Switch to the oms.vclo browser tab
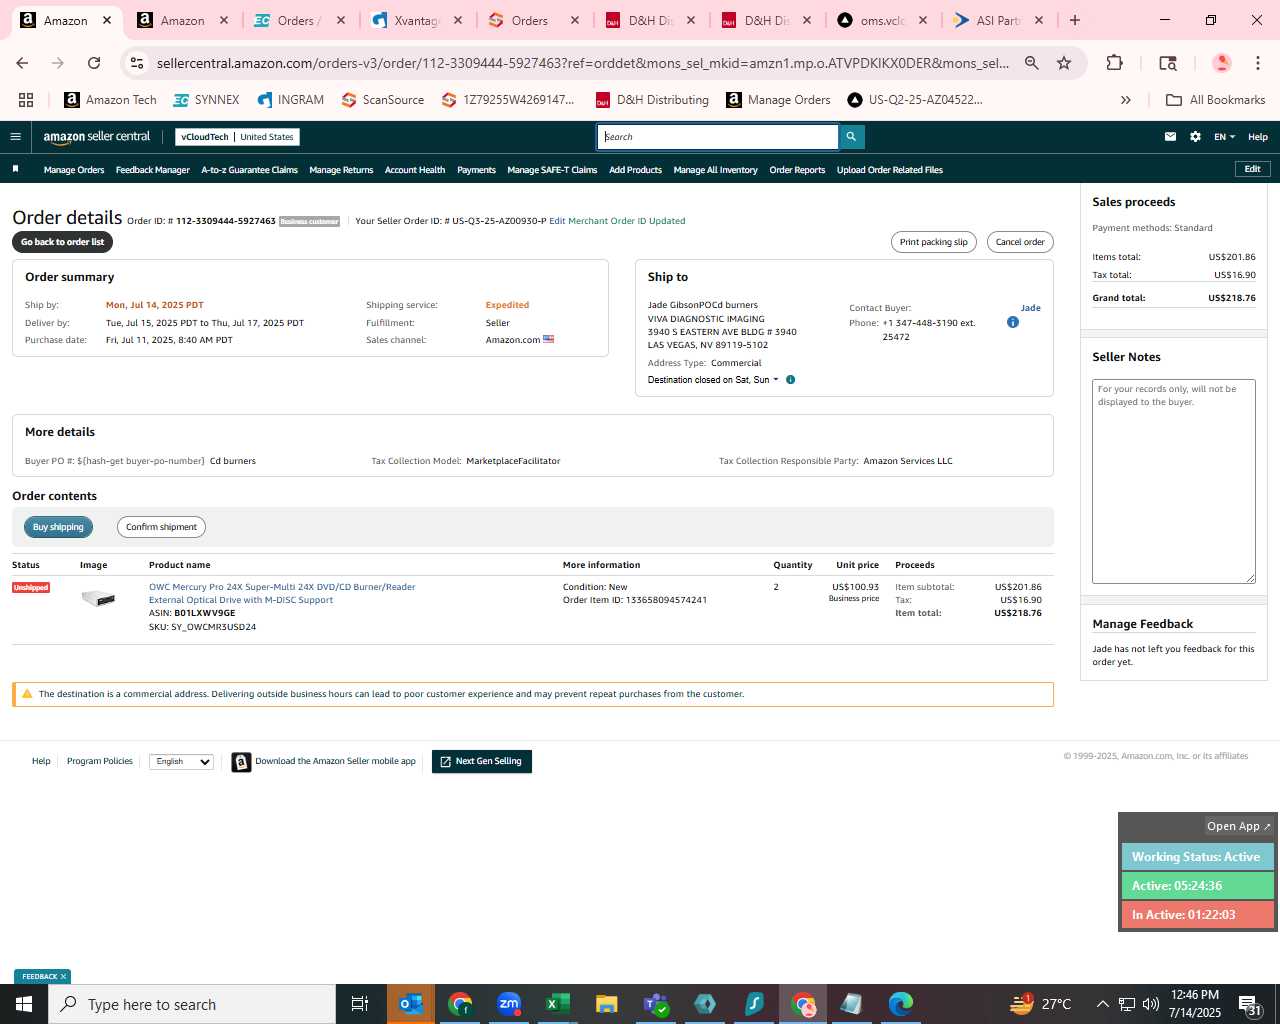The width and height of the screenshot is (1280, 1024). pyautogui.click(x=882, y=20)
